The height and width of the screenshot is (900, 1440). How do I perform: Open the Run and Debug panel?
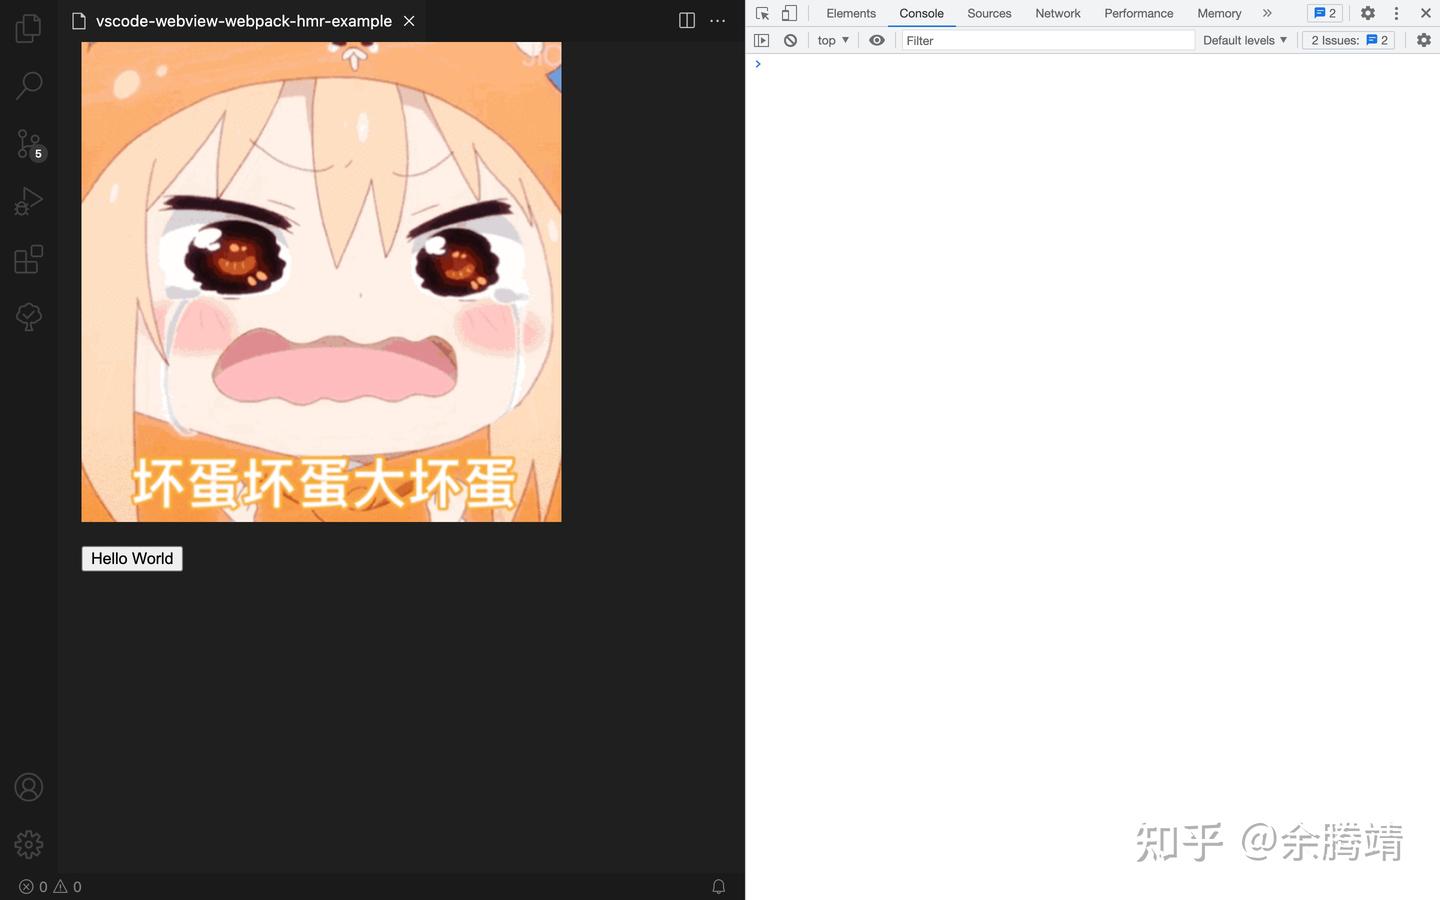(27, 199)
